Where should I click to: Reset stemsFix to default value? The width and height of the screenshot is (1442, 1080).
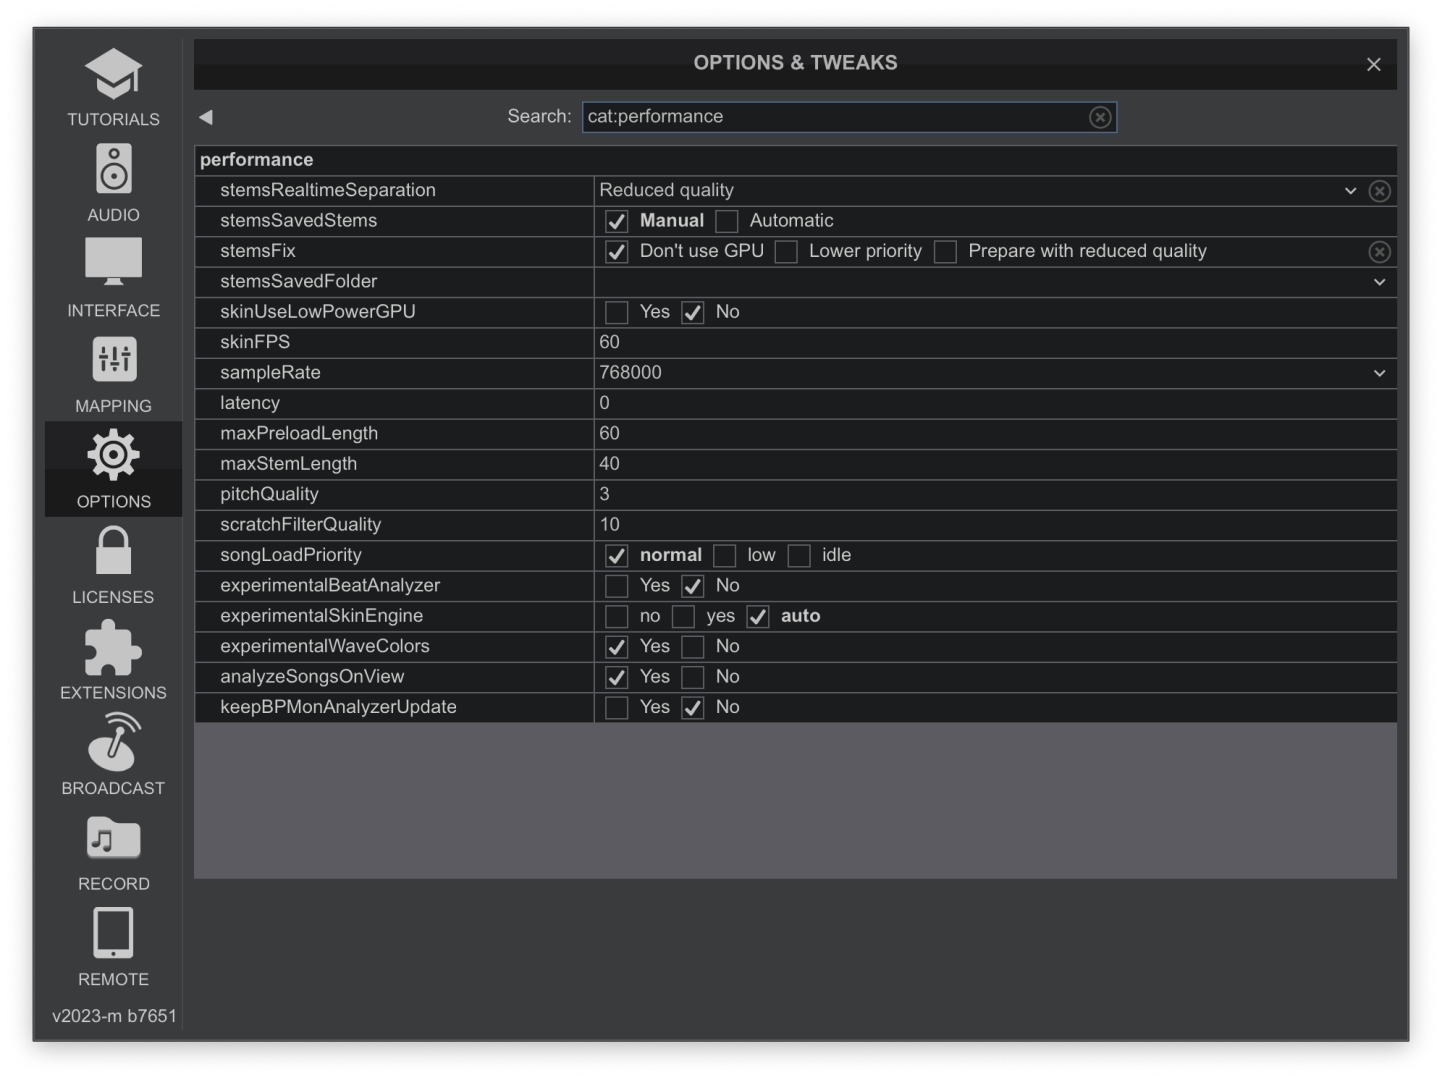click(1379, 252)
